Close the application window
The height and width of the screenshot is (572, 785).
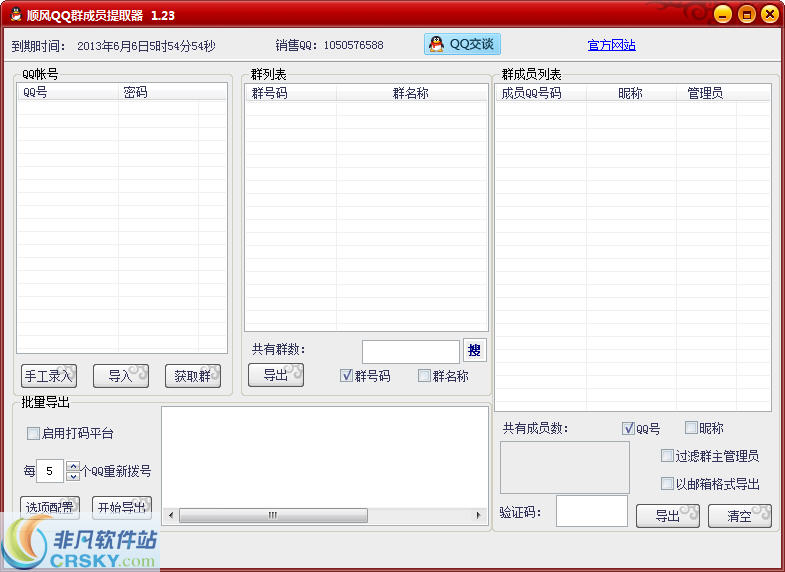coord(770,14)
